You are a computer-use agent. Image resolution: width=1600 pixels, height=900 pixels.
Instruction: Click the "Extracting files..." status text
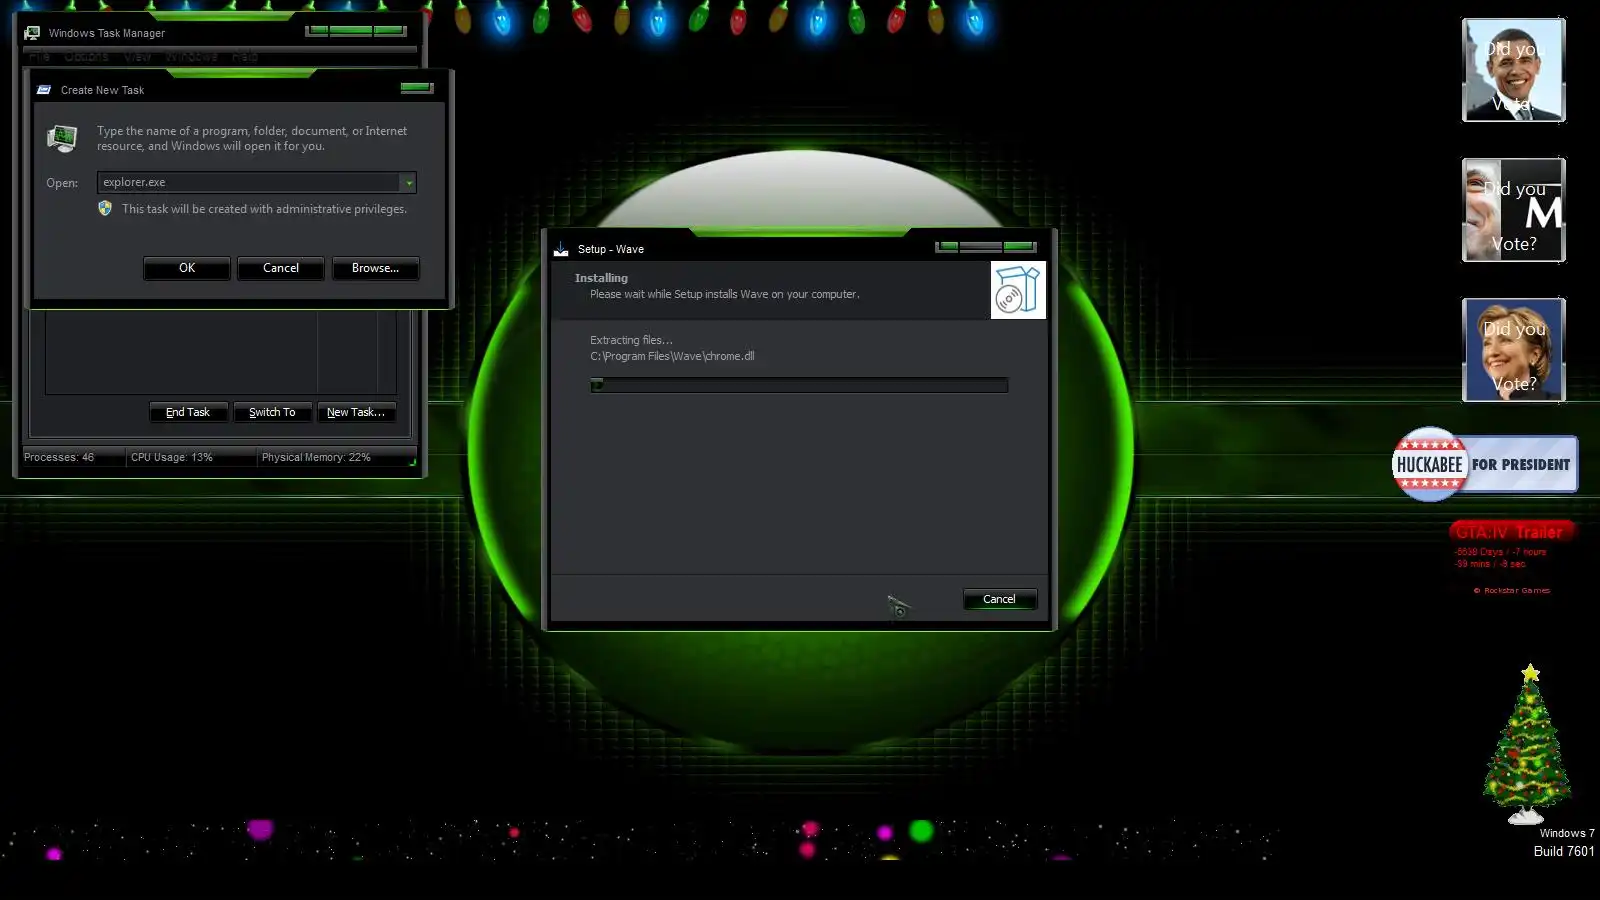[x=631, y=340]
